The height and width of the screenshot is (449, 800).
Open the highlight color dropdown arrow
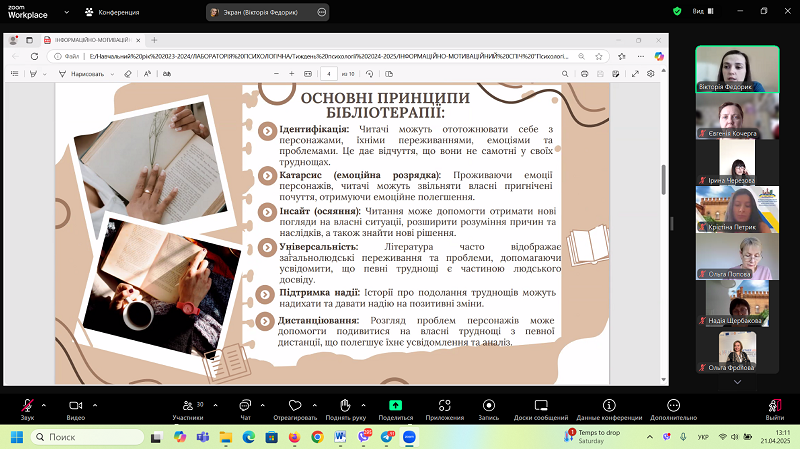[x=45, y=74]
